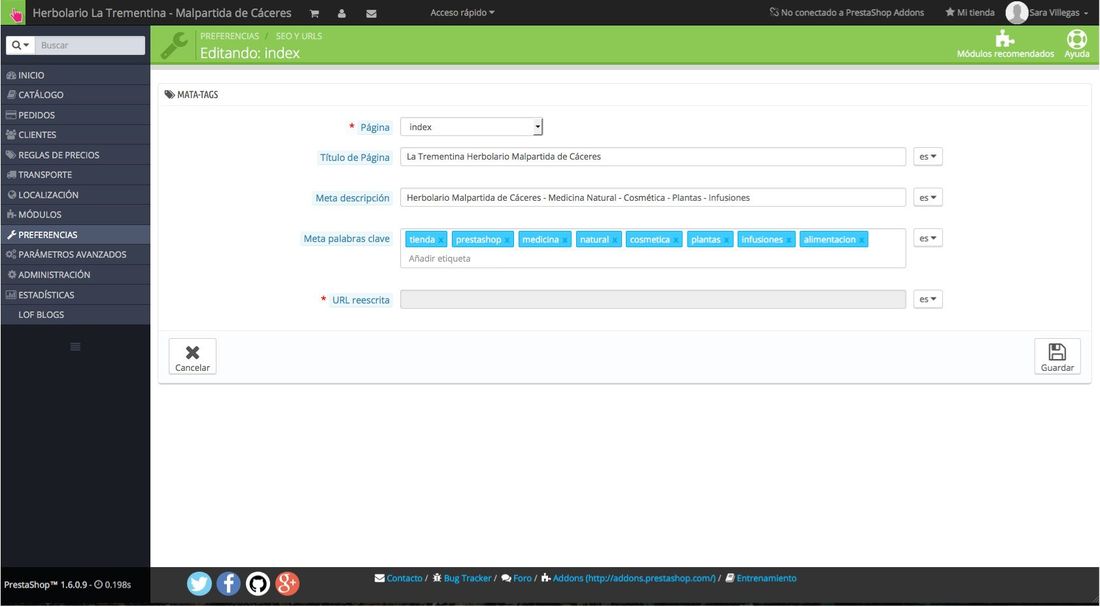Click PREFERENCIAS breadcrumb link
The width and height of the screenshot is (1100, 607).
click(229, 36)
